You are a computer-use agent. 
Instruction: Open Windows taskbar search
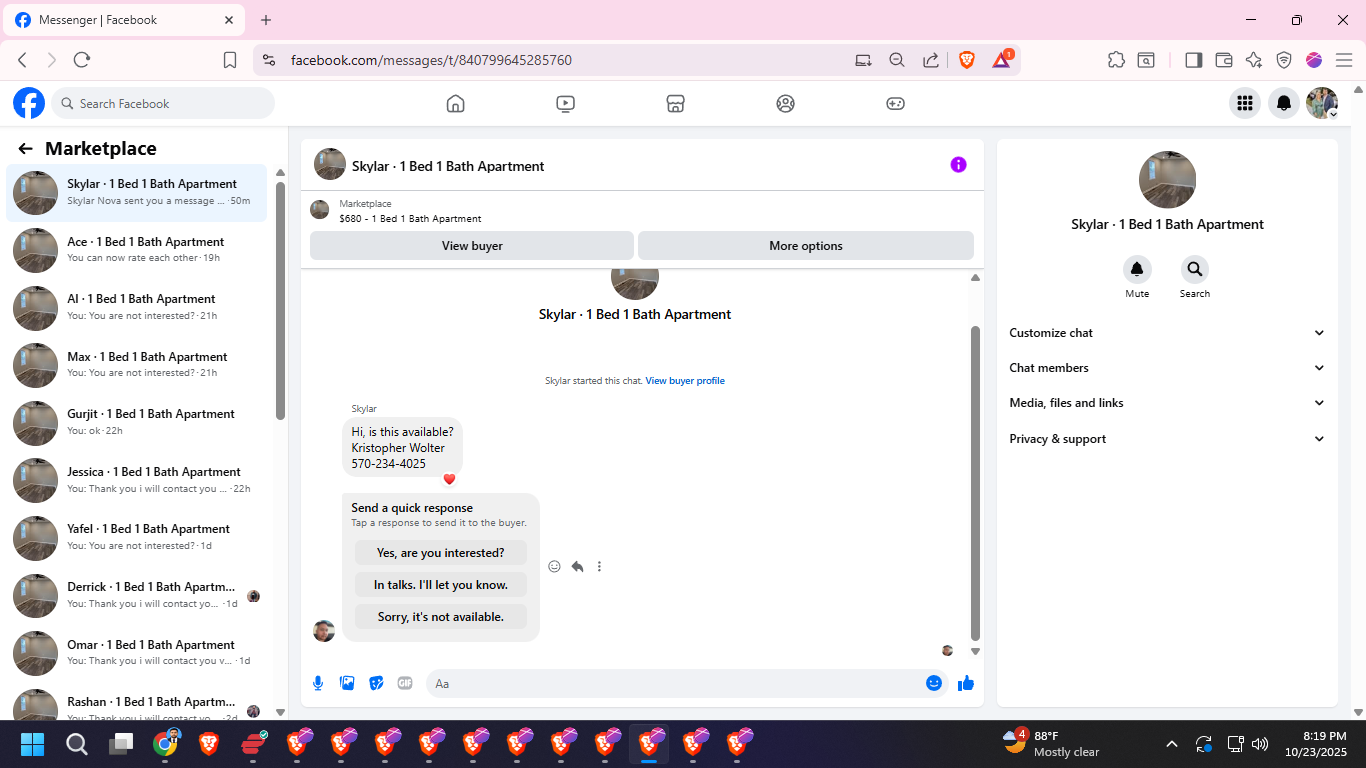click(x=77, y=744)
